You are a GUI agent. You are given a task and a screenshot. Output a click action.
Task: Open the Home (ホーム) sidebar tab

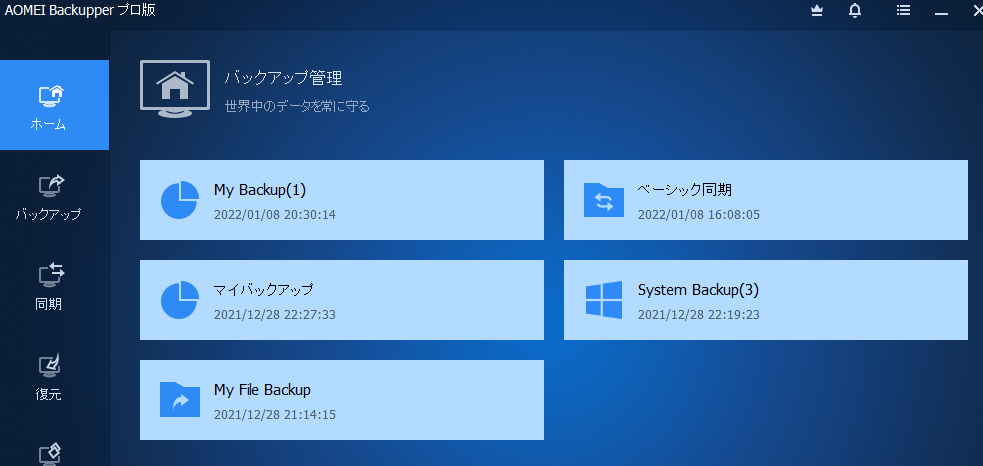pos(54,105)
